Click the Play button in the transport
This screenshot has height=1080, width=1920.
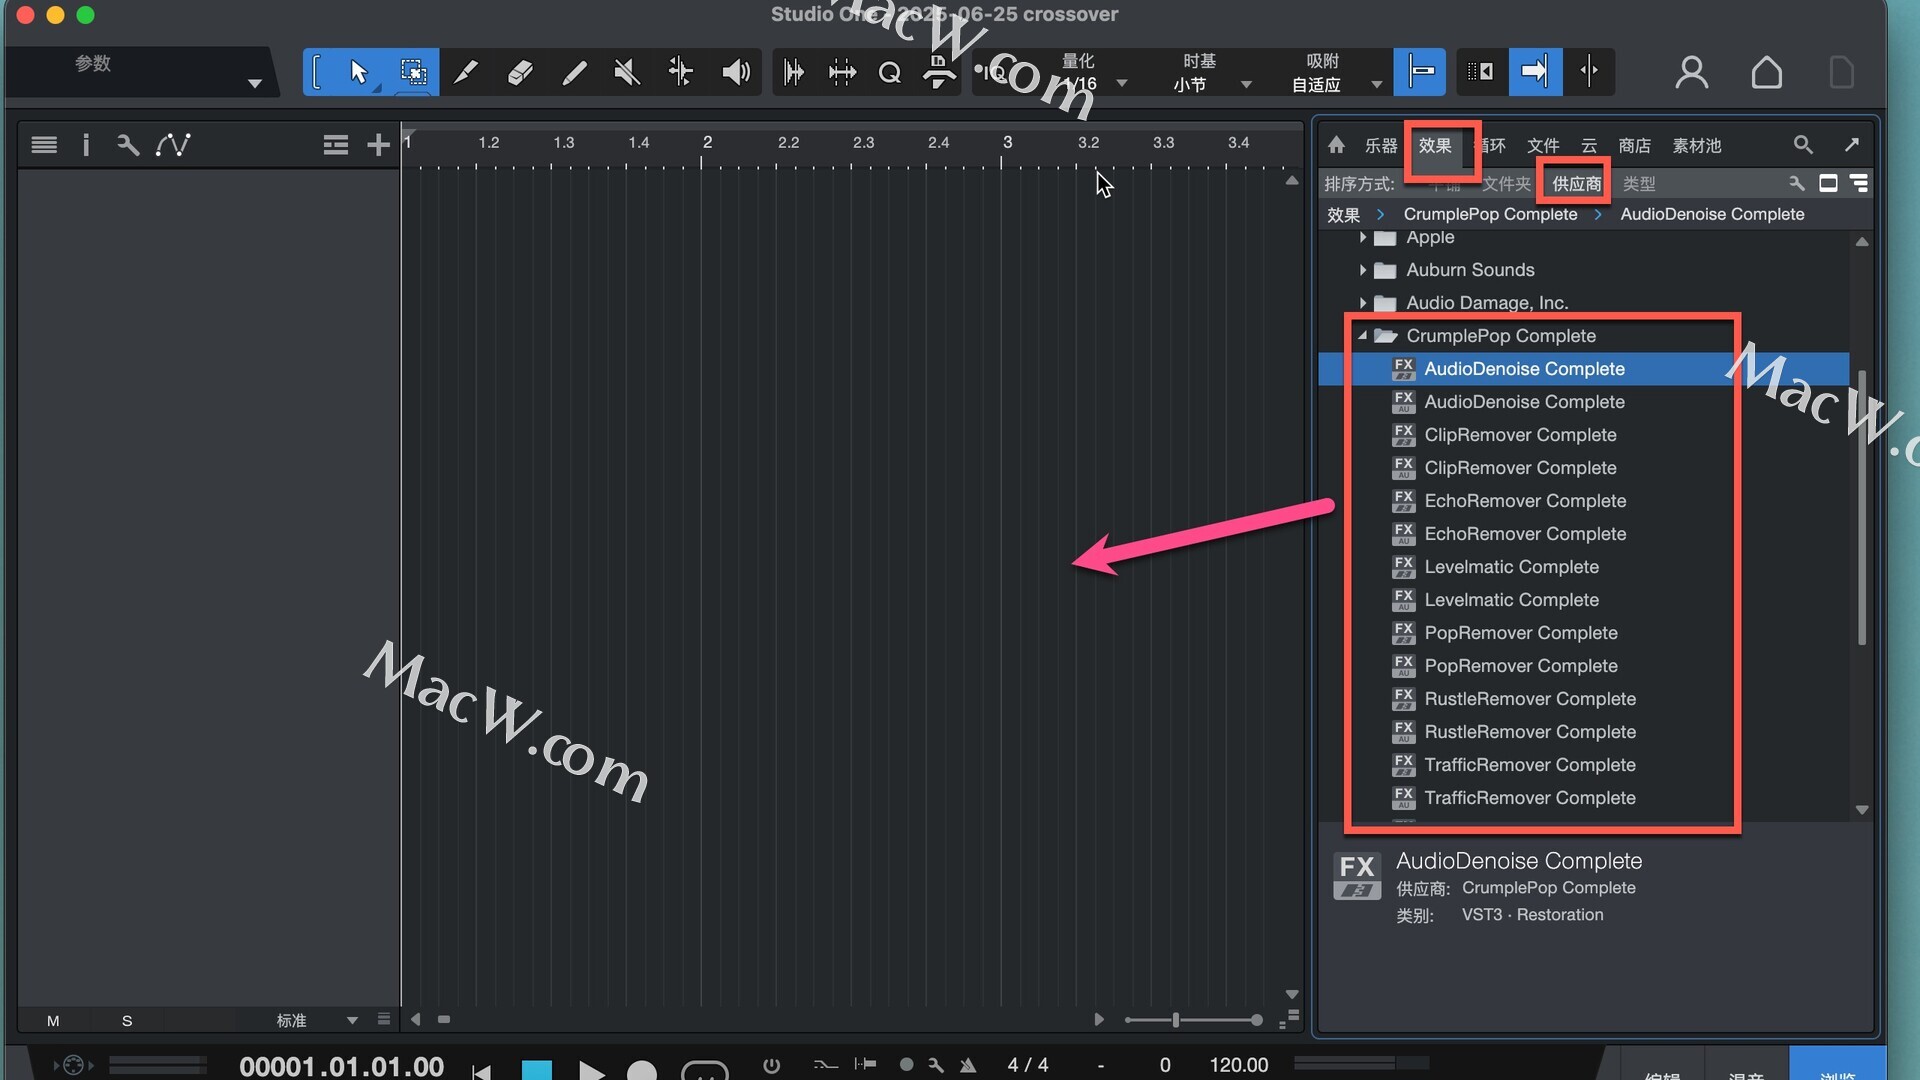(x=592, y=1070)
